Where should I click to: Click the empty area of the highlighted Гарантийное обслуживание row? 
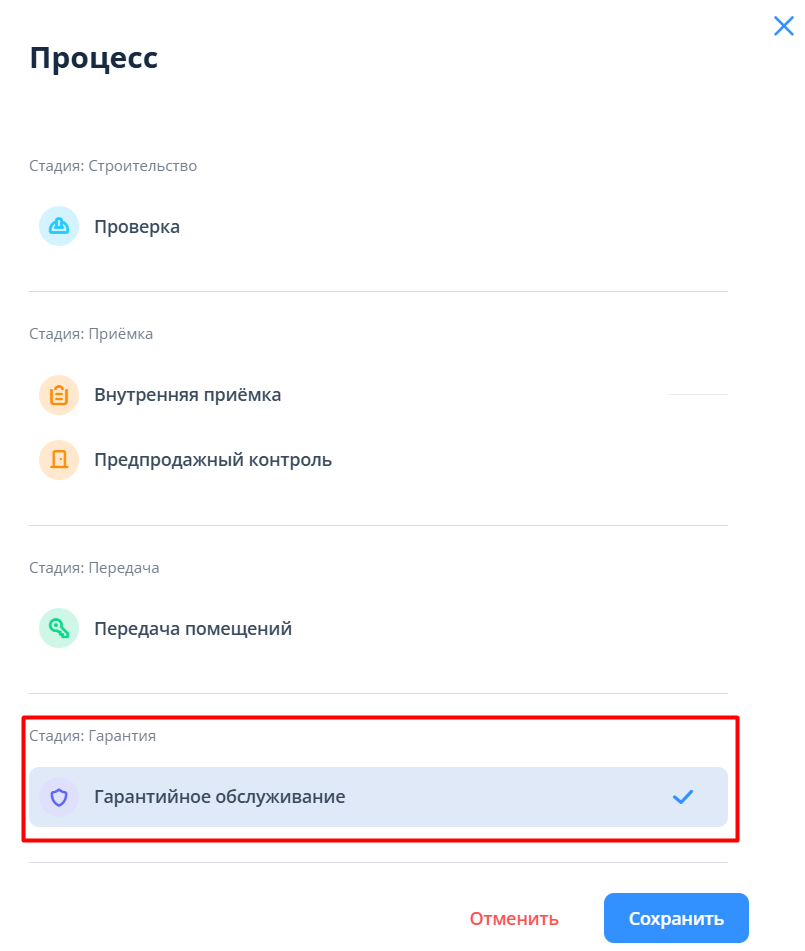coord(500,797)
